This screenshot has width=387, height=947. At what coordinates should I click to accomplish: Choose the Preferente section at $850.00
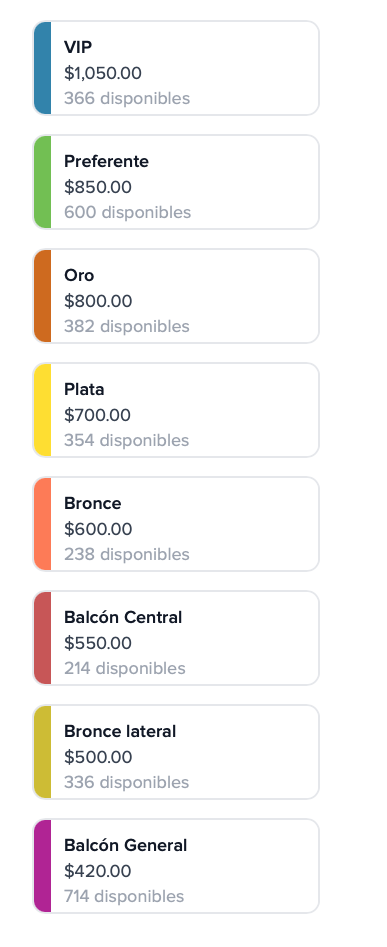tap(176, 182)
